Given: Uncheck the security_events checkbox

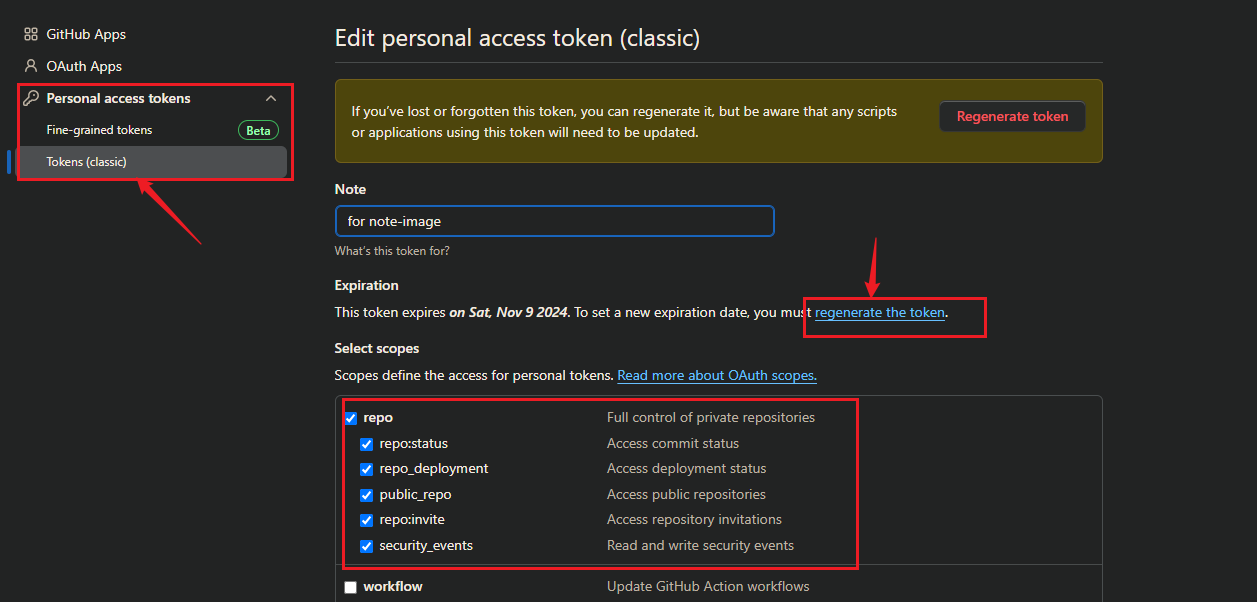Looking at the screenshot, I should coord(367,546).
